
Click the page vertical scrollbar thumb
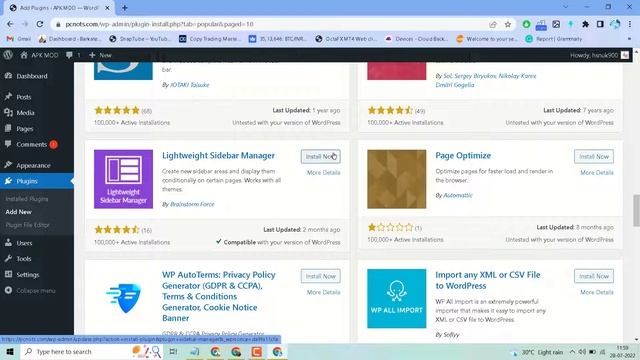[636, 210]
